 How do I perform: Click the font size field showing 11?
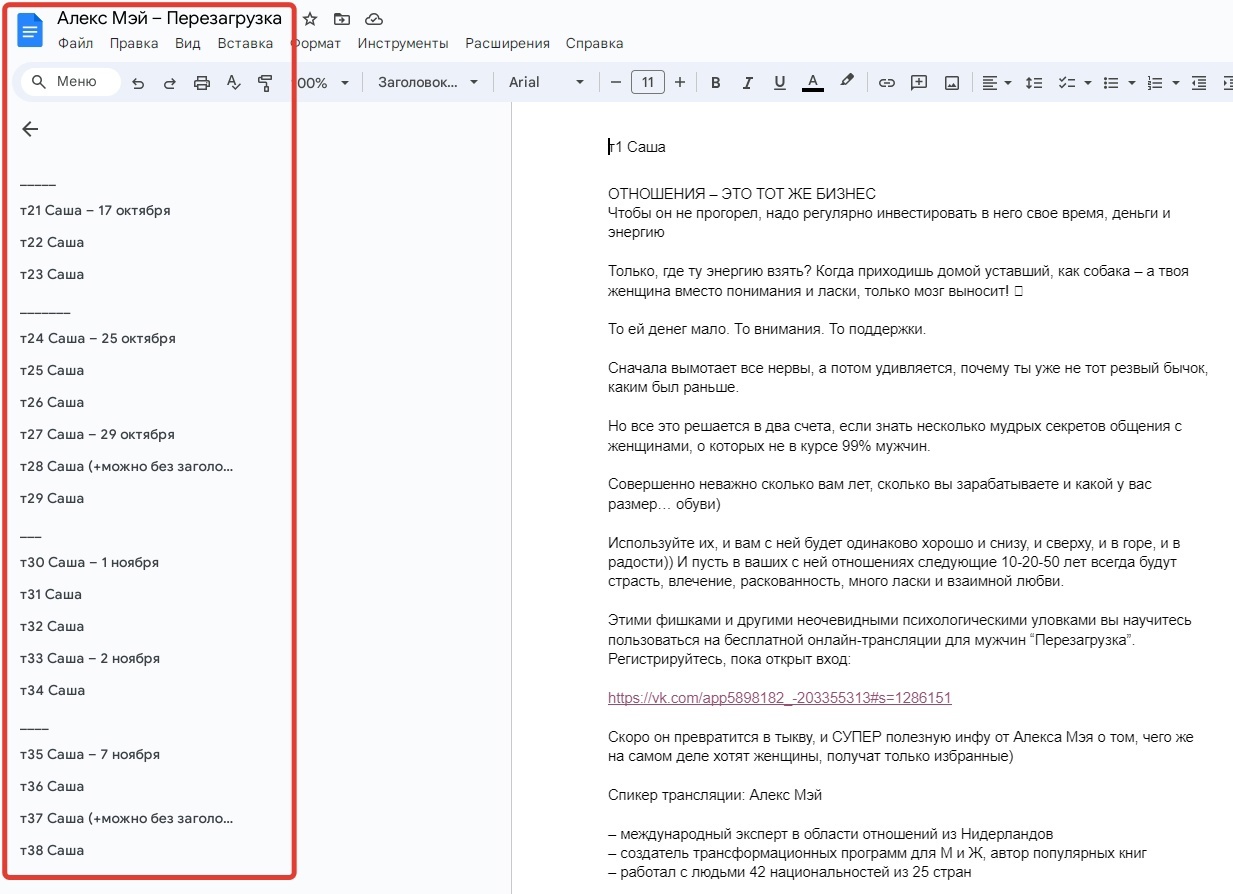tap(648, 82)
